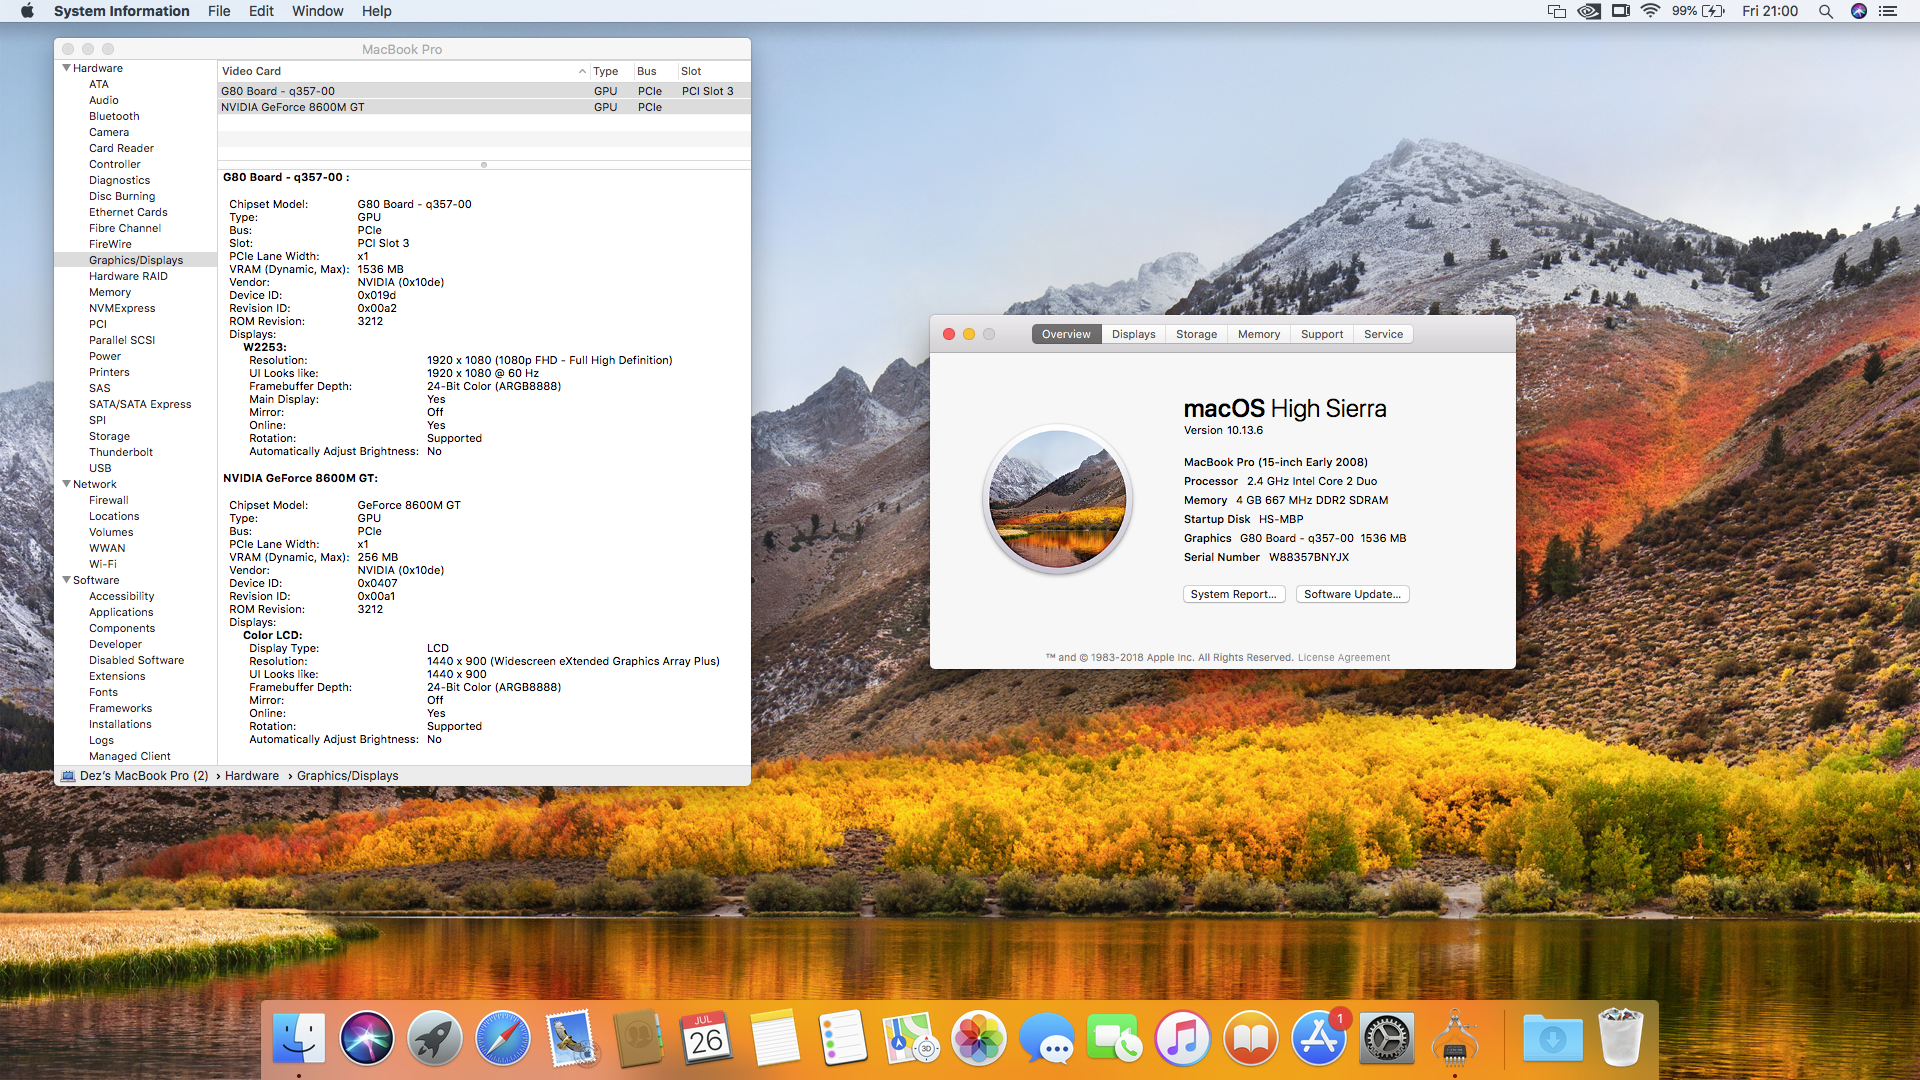Open the Edit menu
Viewport: 1920px width, 1080px height.
(261, 11)
